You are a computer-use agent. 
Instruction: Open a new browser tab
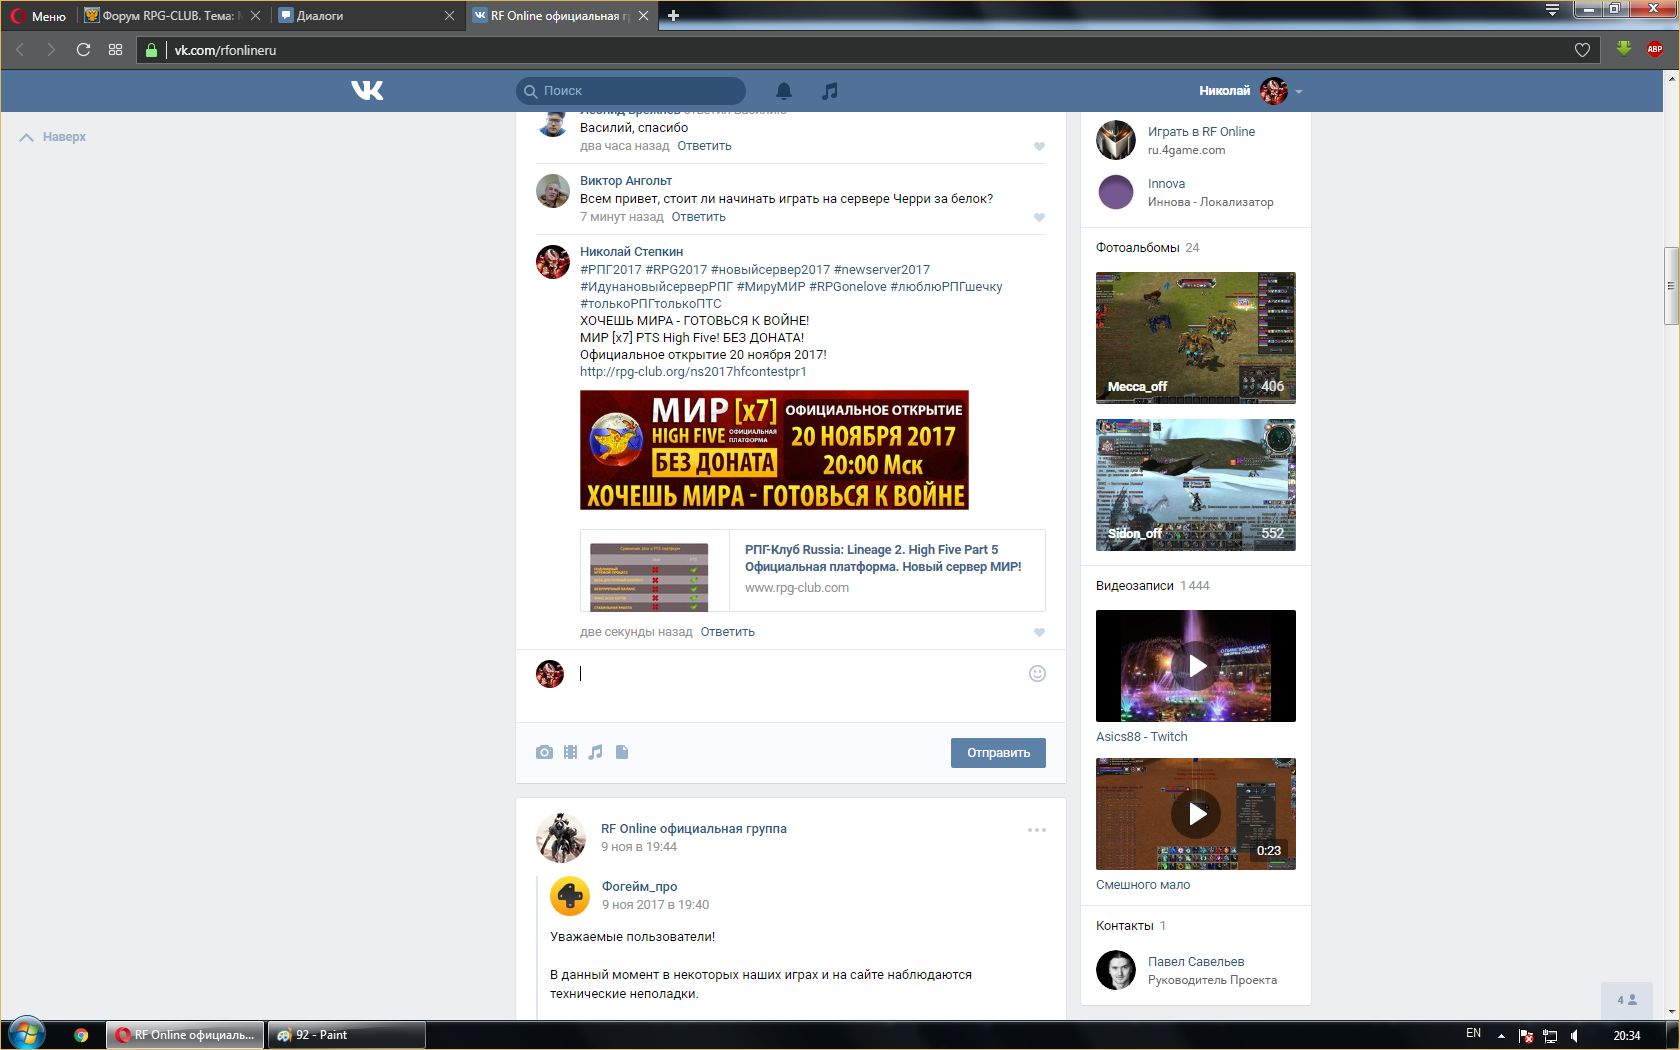pyautogui.click(x=673, y=16)
